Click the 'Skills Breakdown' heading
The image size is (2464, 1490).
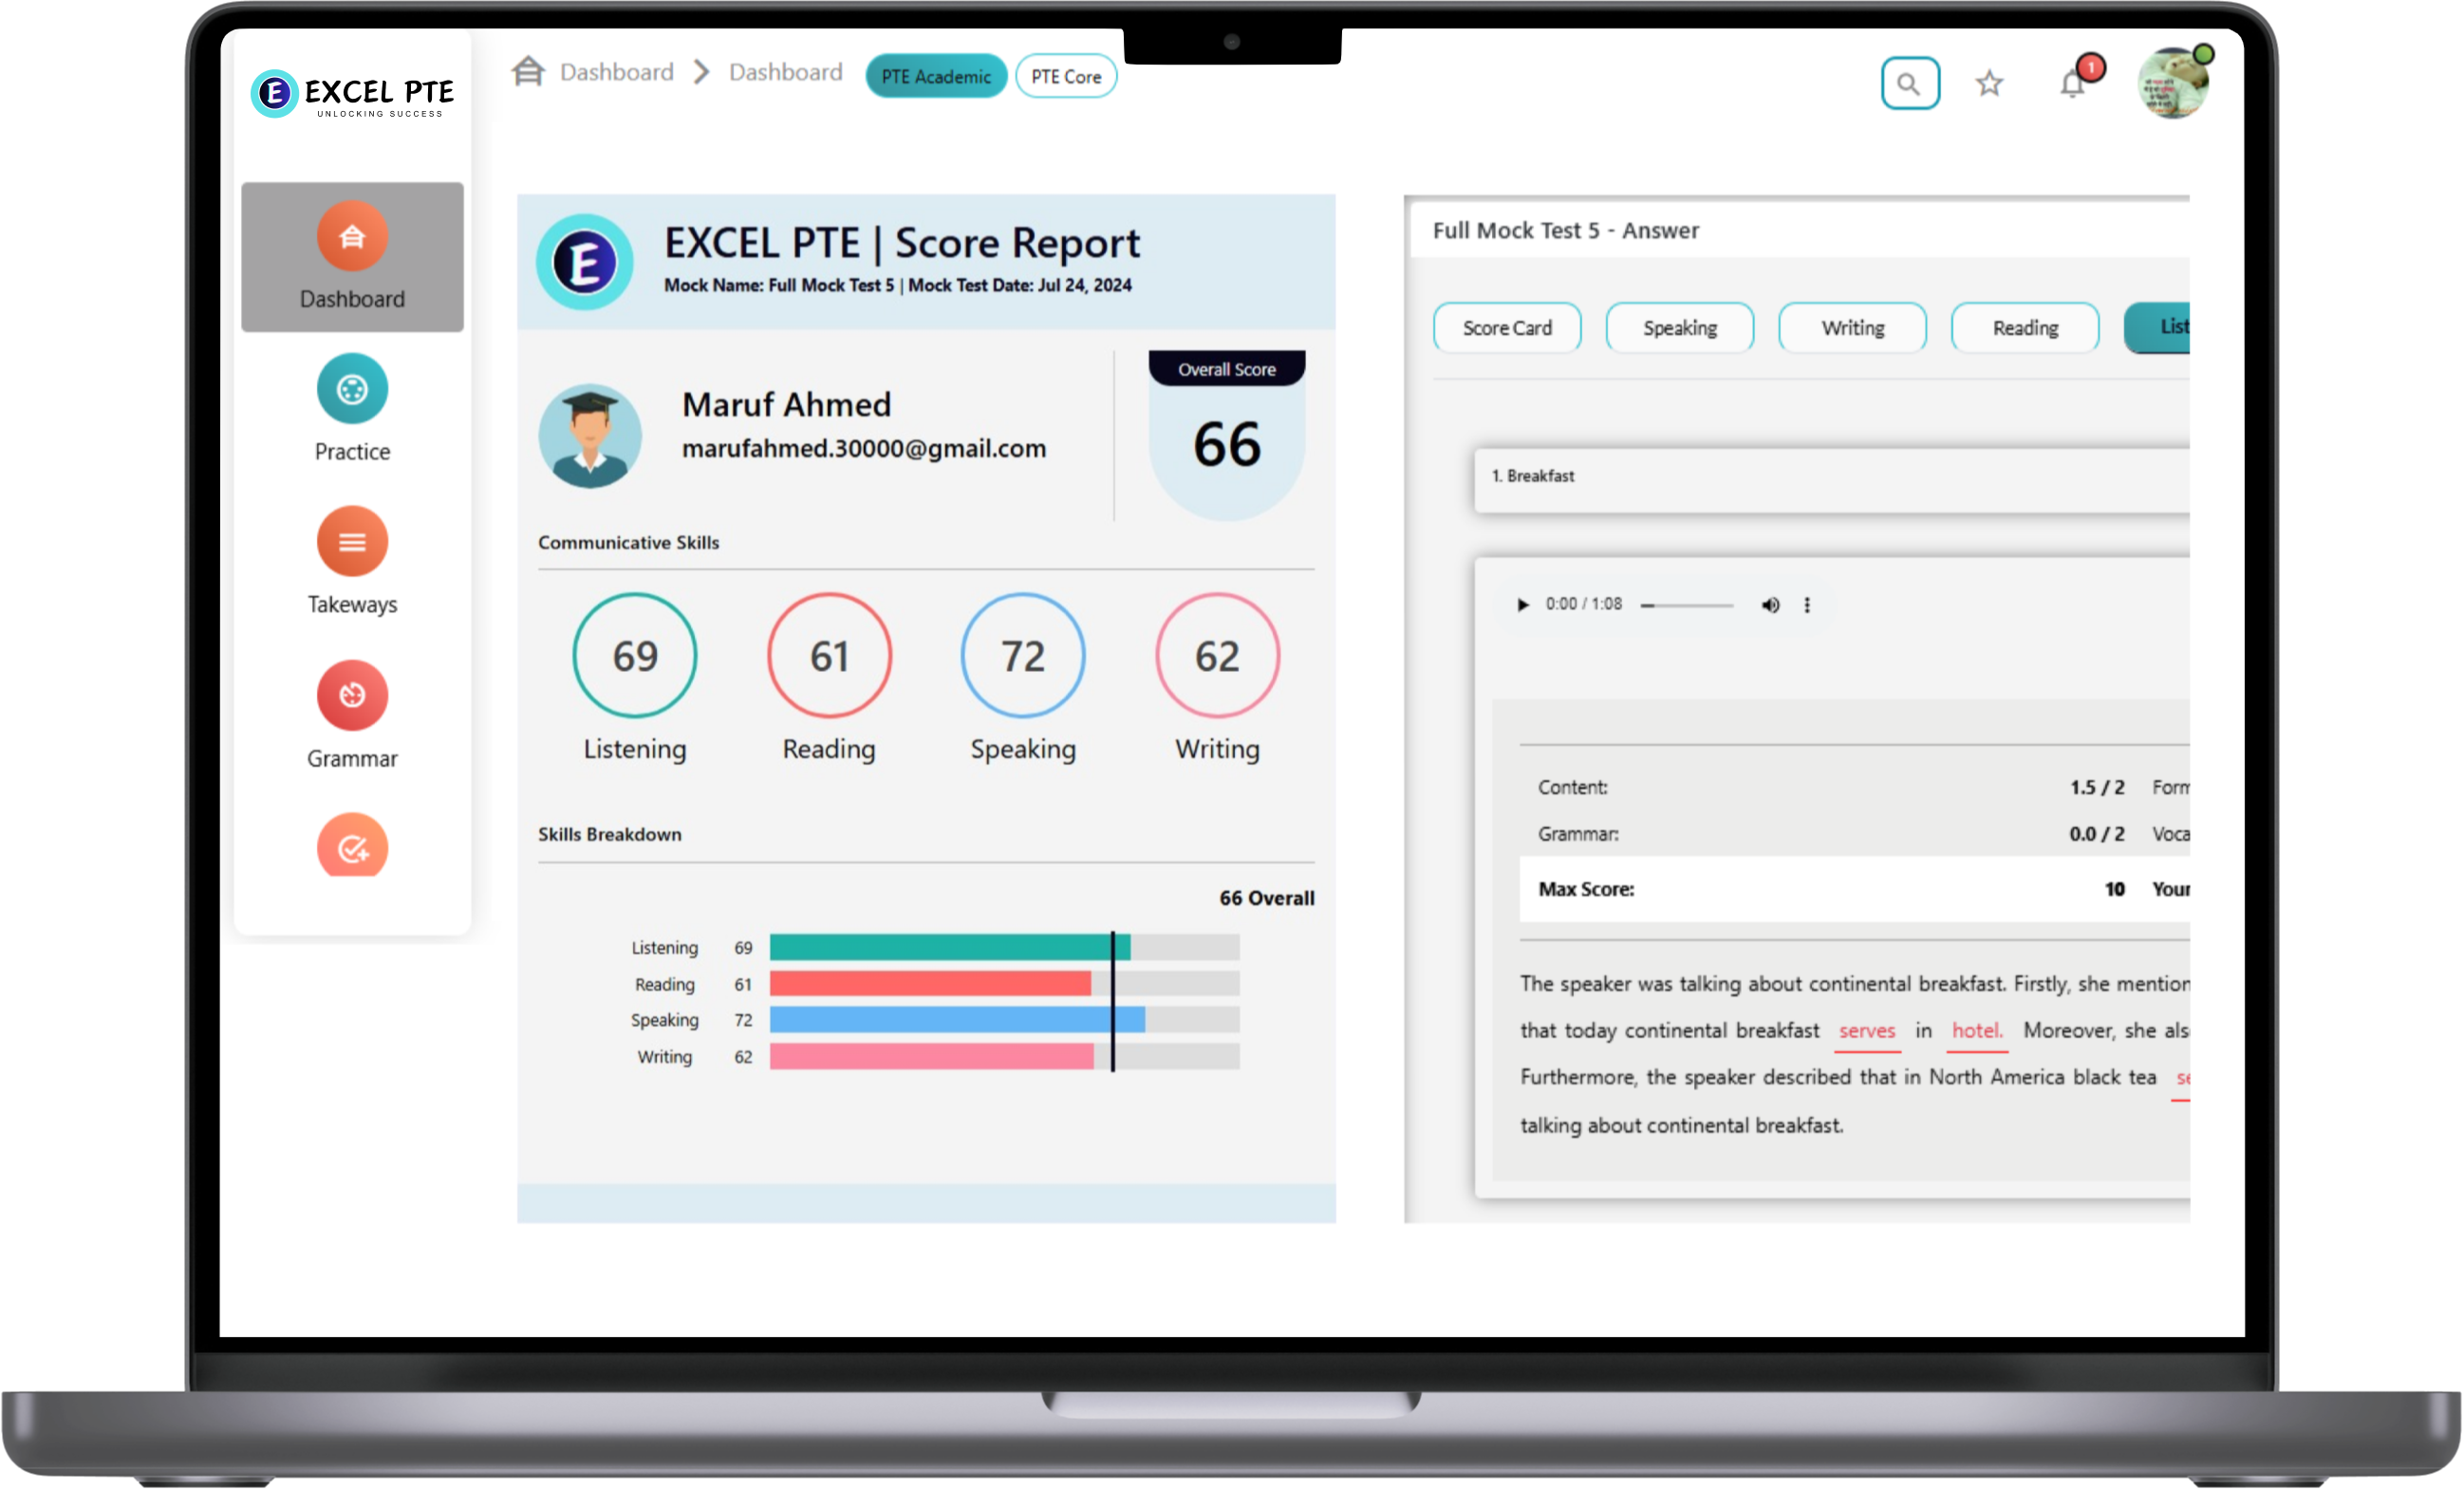610,835
